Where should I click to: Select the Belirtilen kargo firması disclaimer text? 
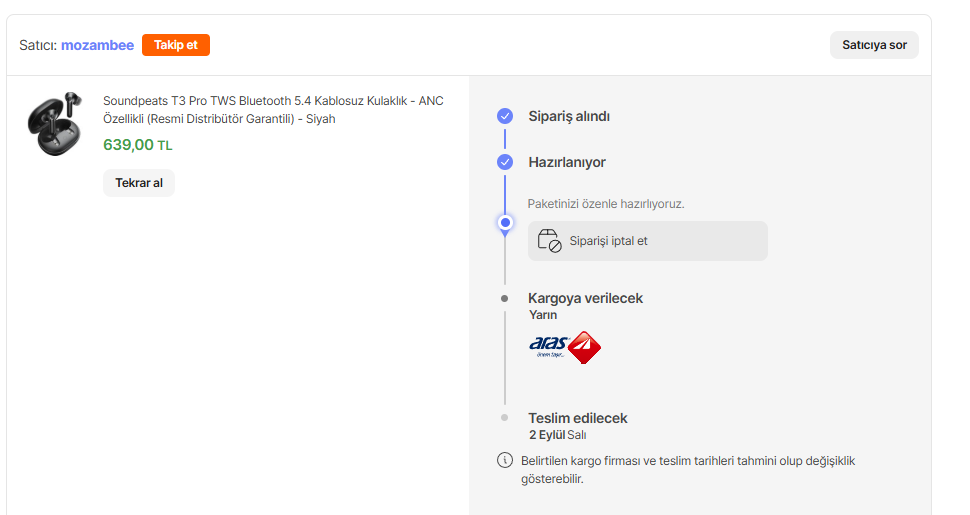[688, 470]
